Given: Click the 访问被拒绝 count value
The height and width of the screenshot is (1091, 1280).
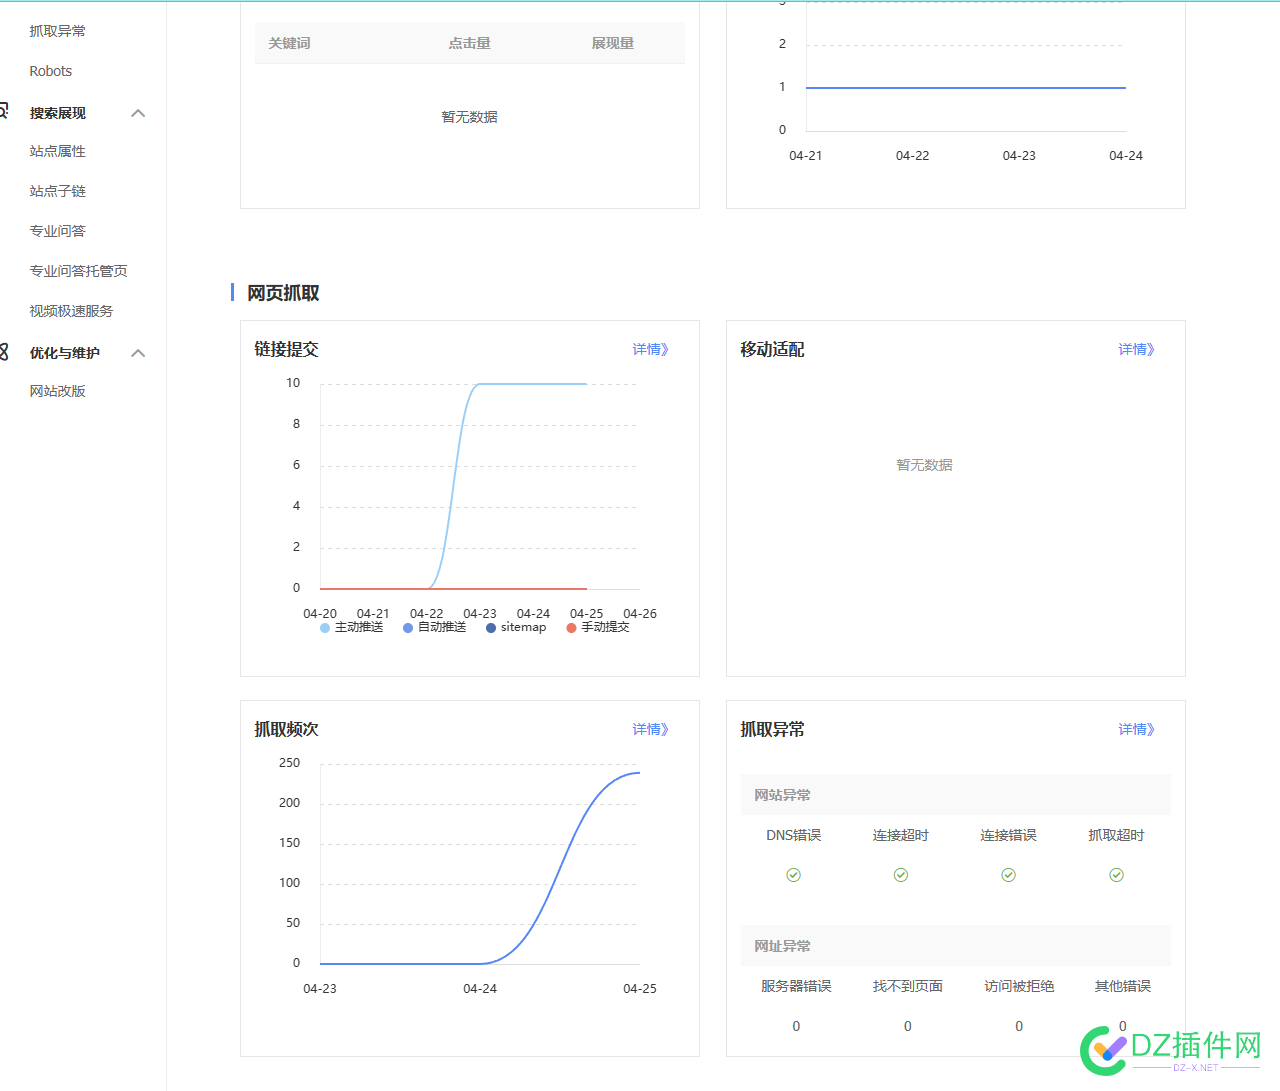Looking at the screenshot, I should (x=1019, y=1026).
